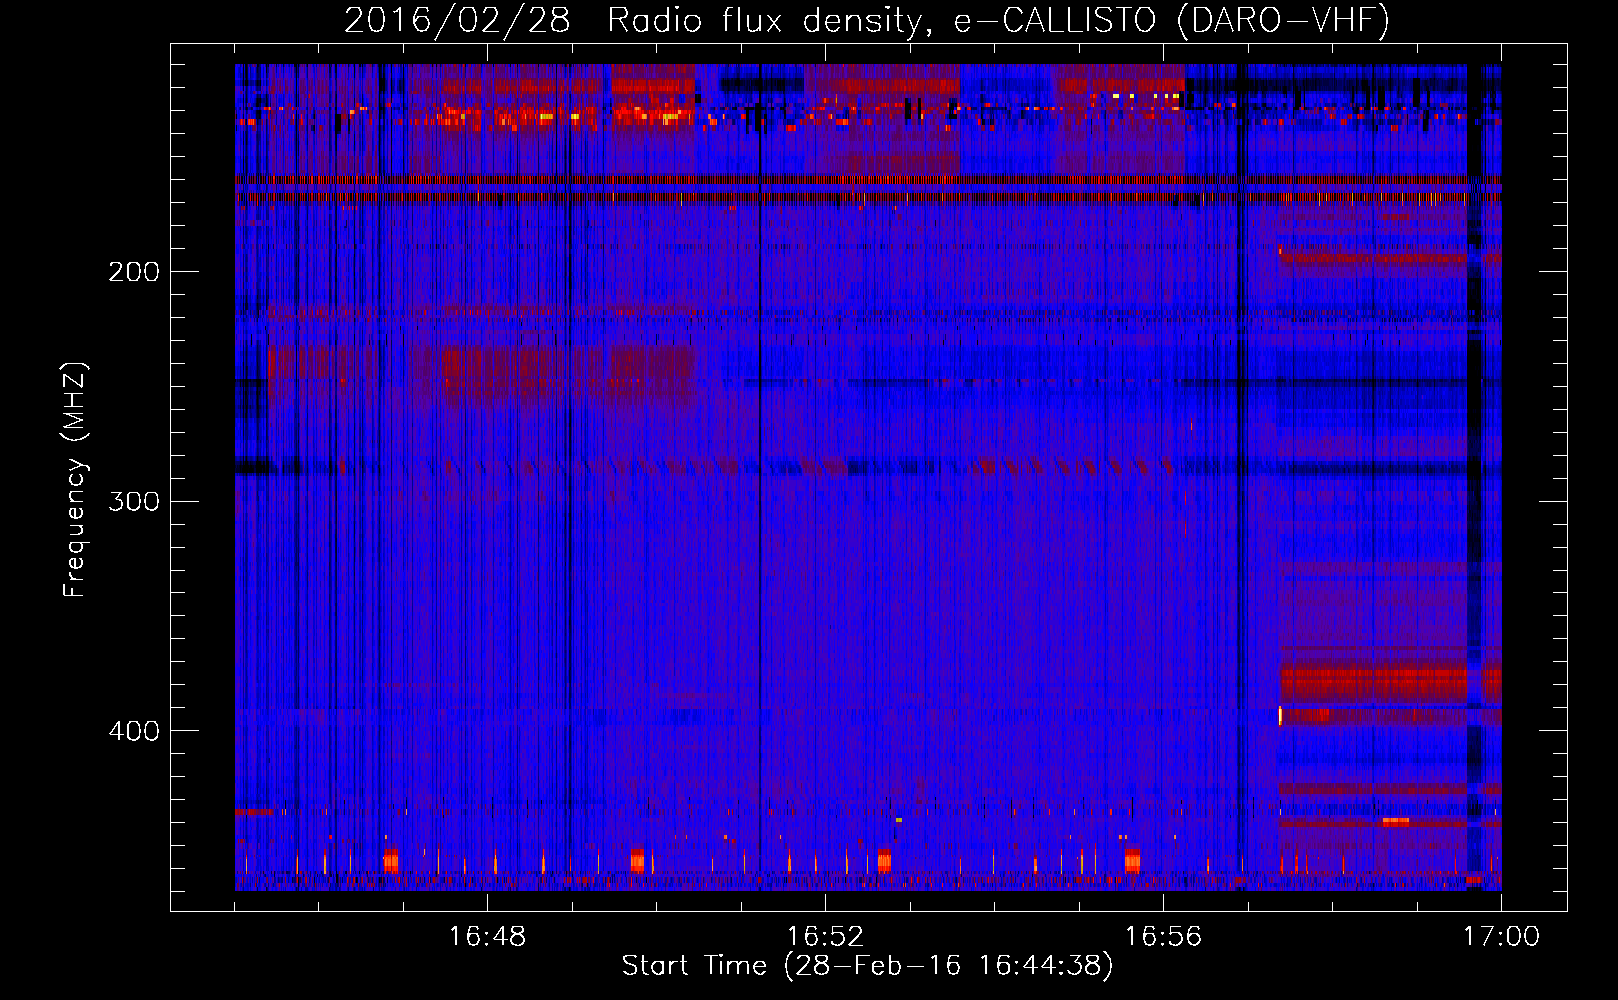Click the plot title mentioning e-CALLISTO (DARO-VHF)

[x=867, y=21]
